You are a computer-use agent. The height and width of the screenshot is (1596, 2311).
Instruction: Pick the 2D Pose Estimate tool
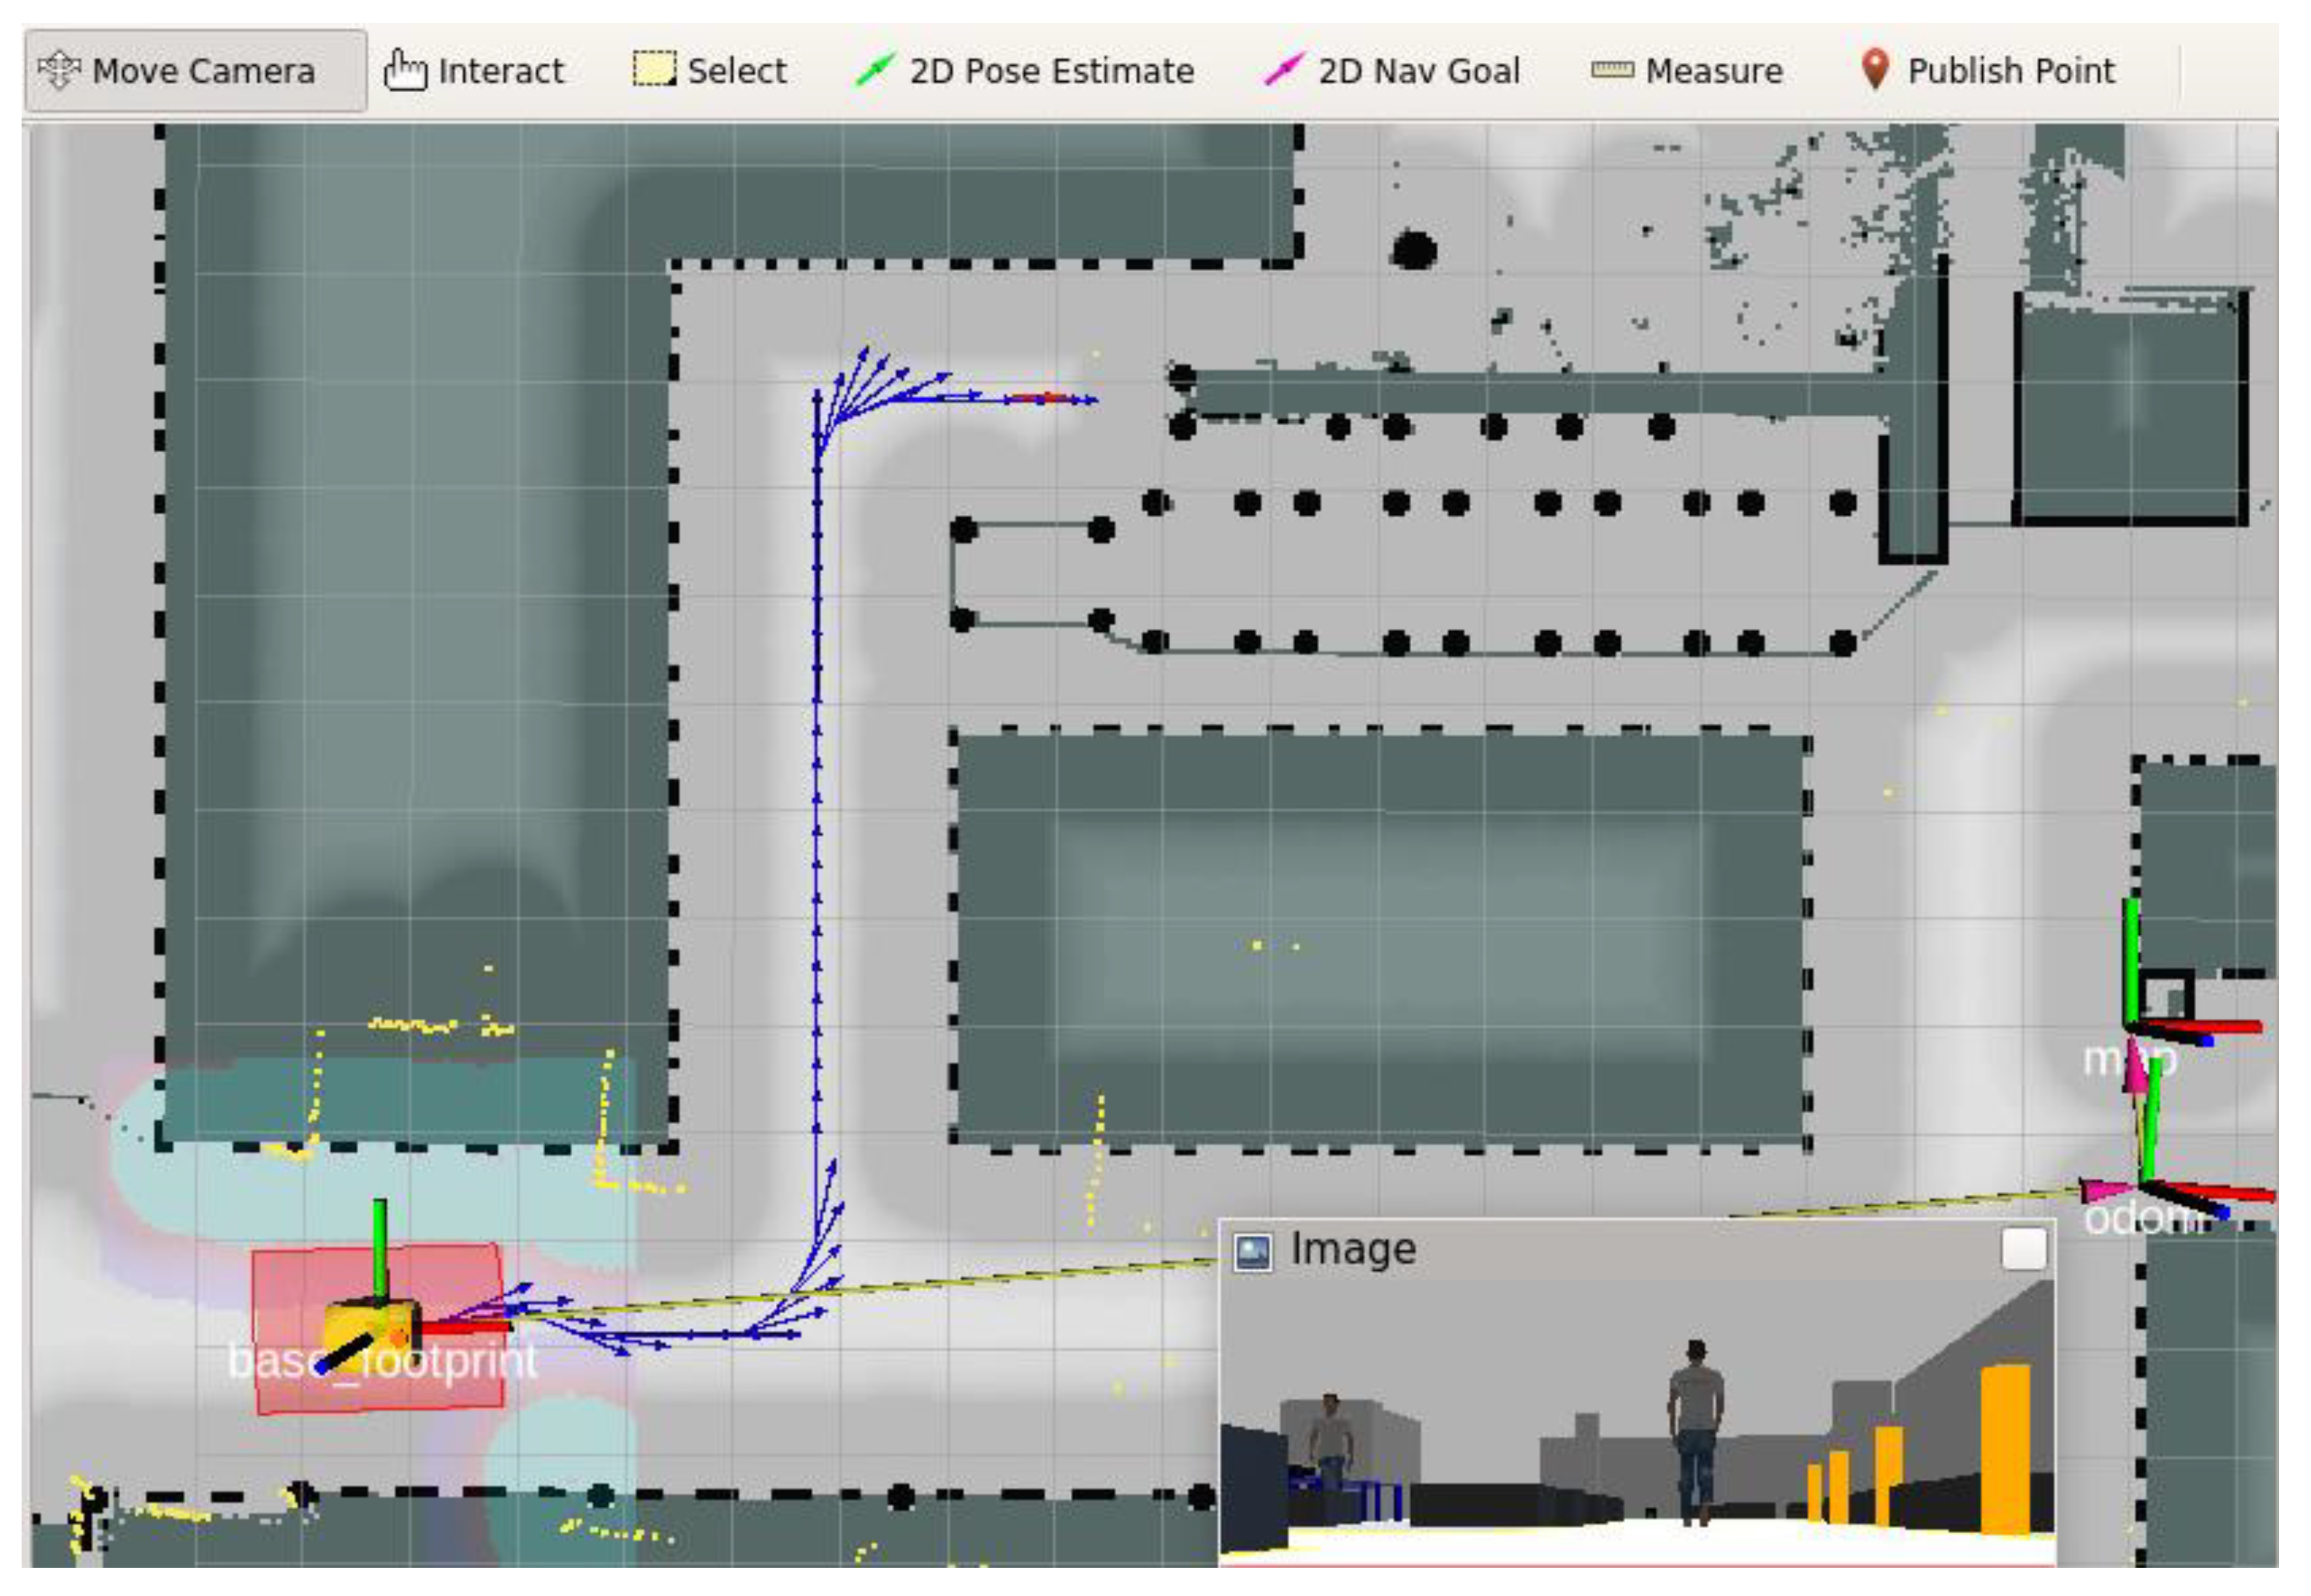tap(1026, 71)
